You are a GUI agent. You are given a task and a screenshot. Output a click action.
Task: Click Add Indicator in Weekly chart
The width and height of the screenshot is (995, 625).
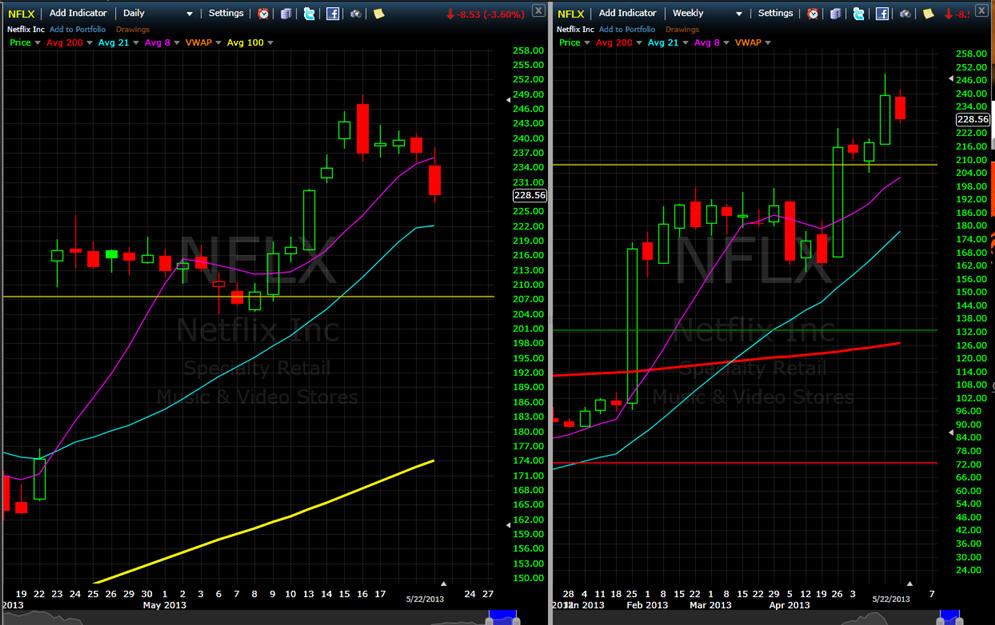[x=628, y=13]
